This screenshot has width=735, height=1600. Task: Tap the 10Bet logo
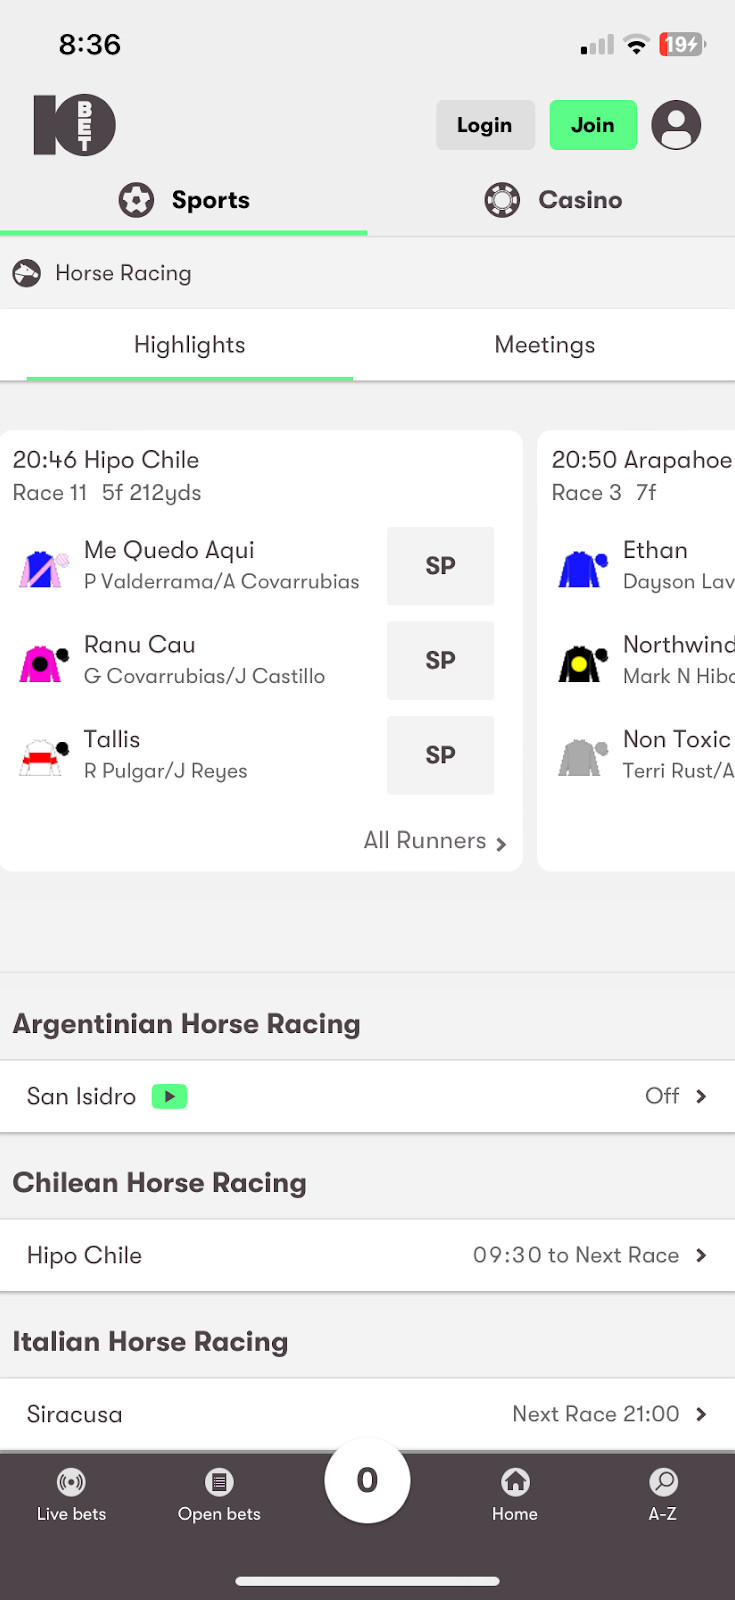click(x=75, y=125)
